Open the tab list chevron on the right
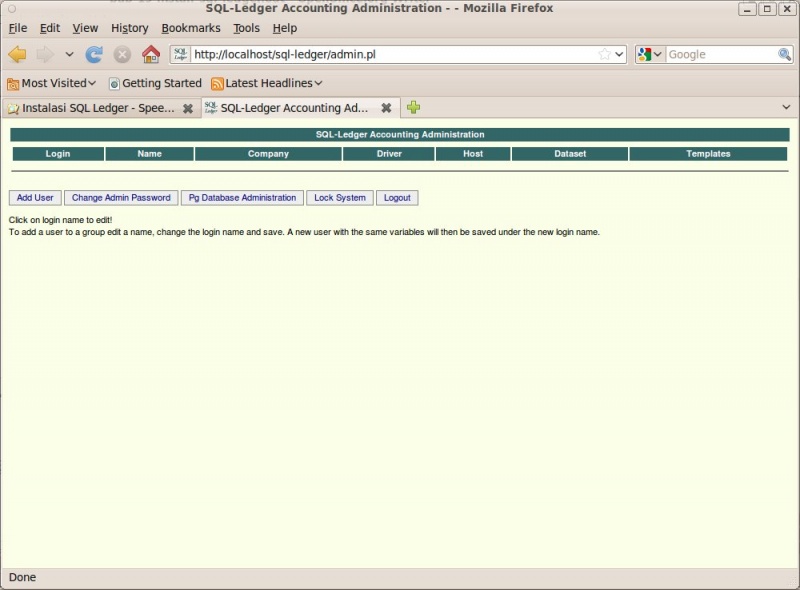The image size is (800, 590). [x=786, y=107]
